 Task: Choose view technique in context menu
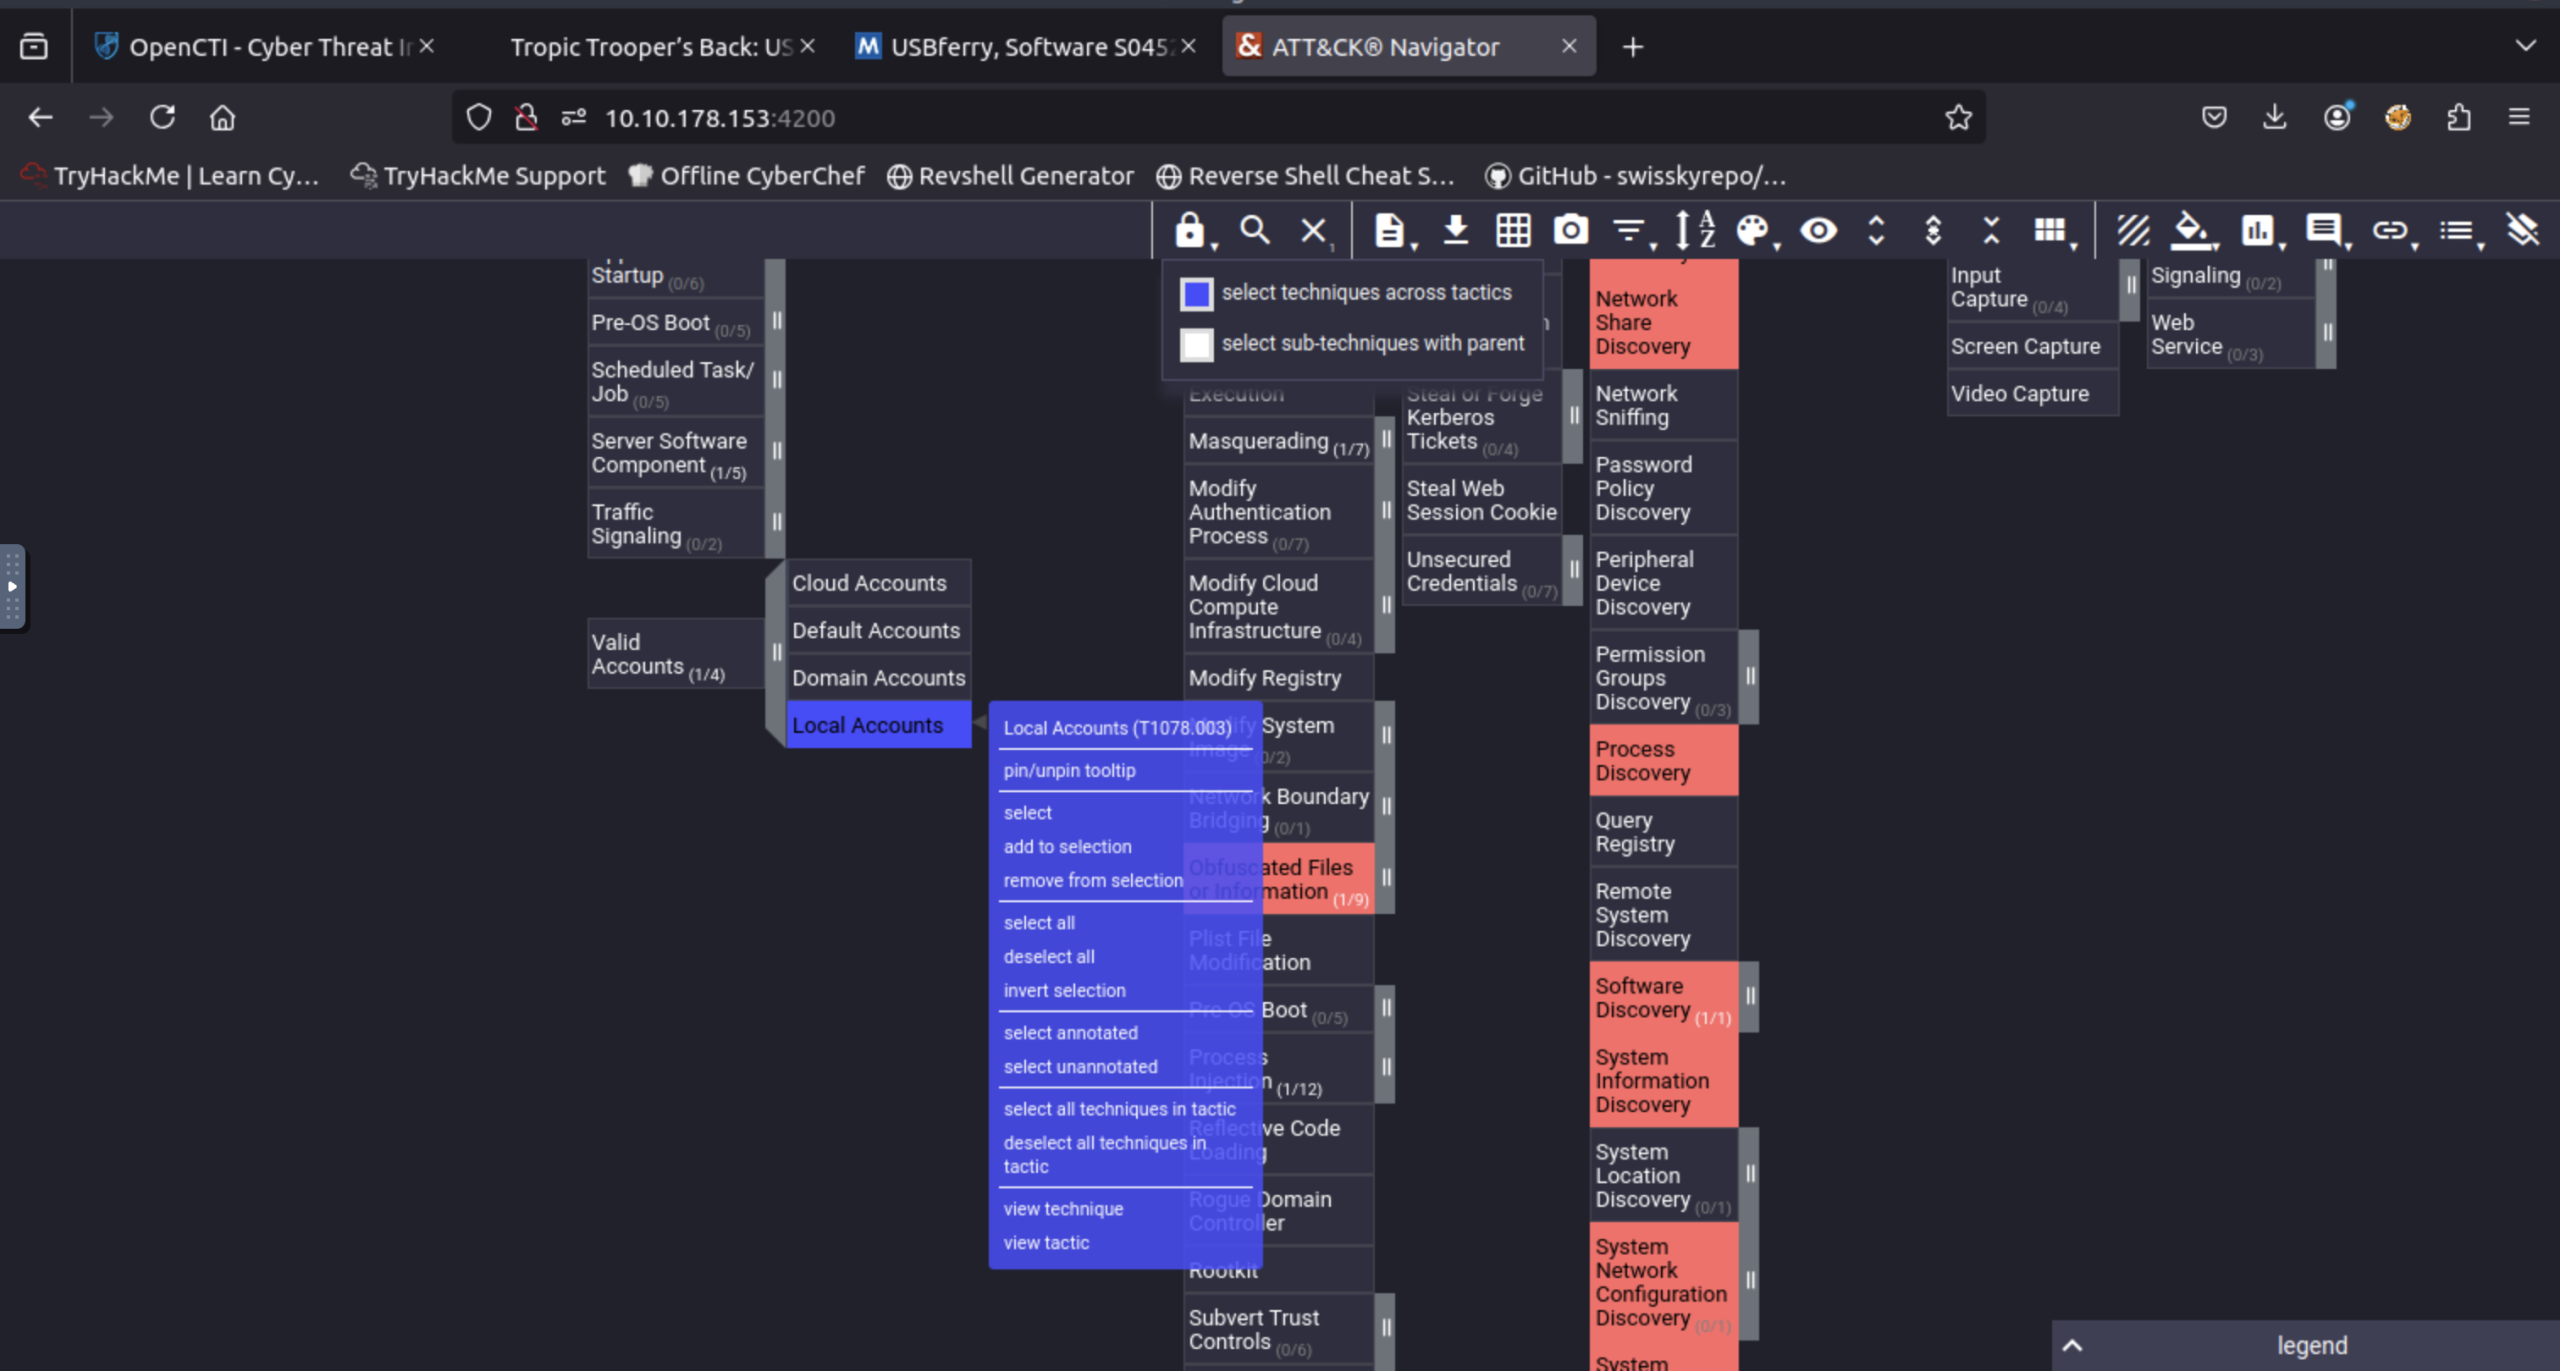(1063, 1209)
